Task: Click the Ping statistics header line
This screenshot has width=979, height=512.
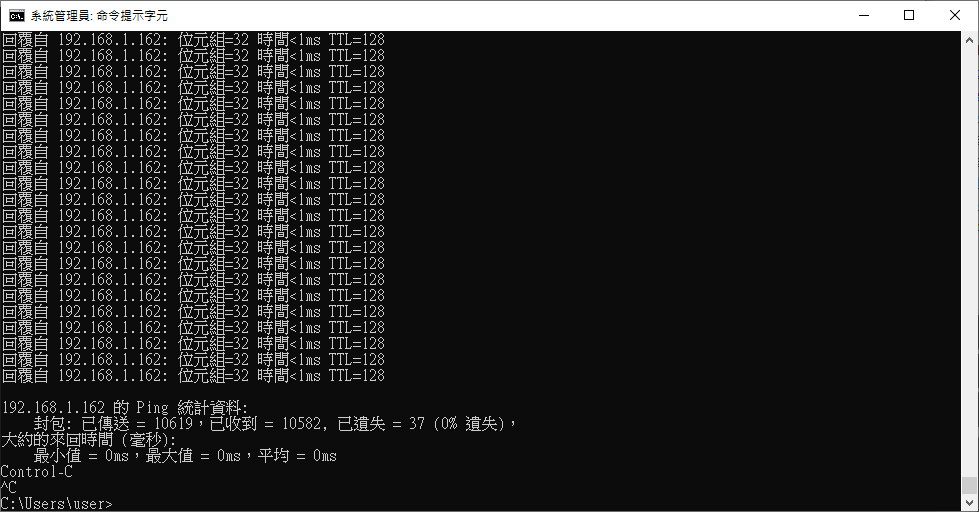Action: (x=124, y=408)
